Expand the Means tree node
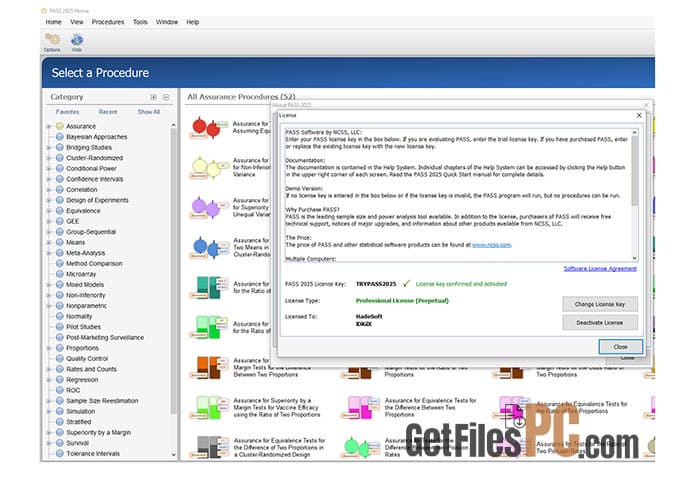The image size is (700, 487). (49, 242)
